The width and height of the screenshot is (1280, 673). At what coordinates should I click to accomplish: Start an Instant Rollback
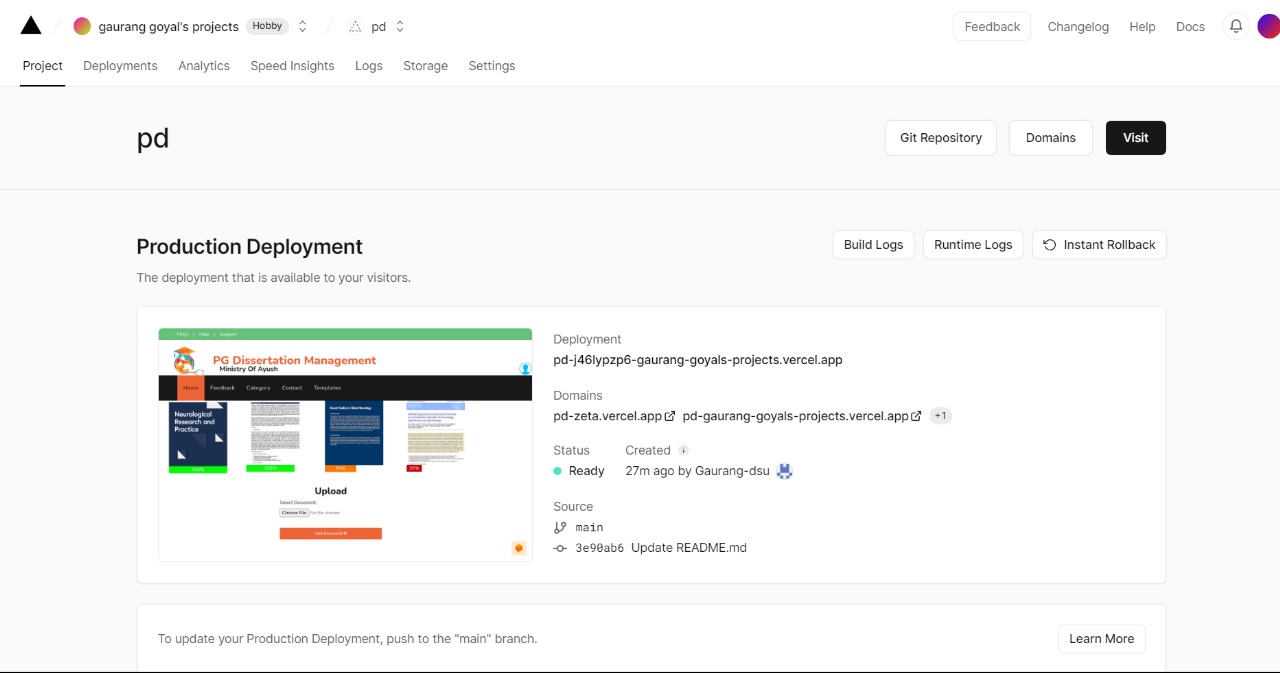1099,244
